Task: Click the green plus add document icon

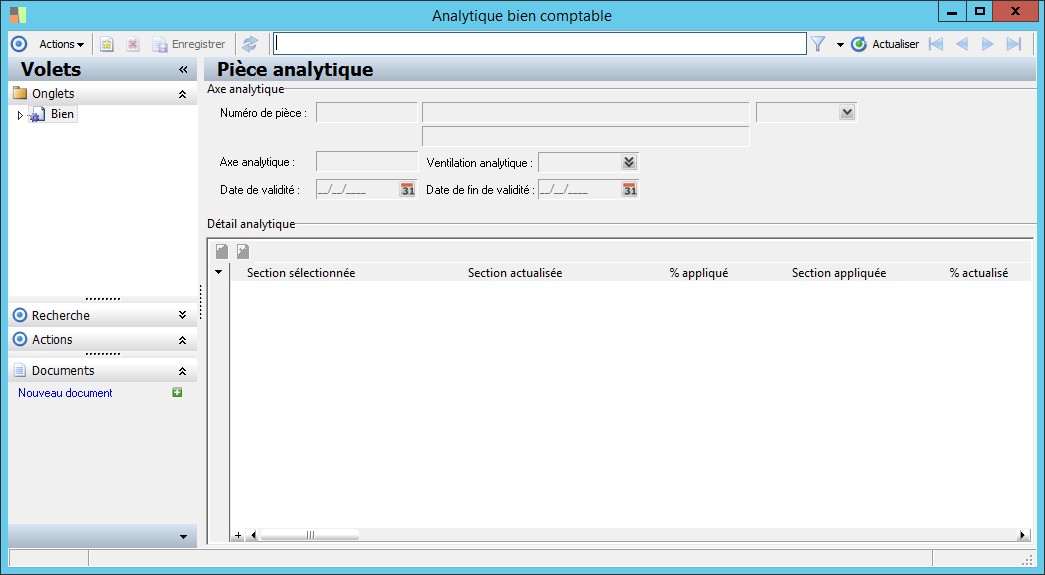Action: (x=177, y=392)
